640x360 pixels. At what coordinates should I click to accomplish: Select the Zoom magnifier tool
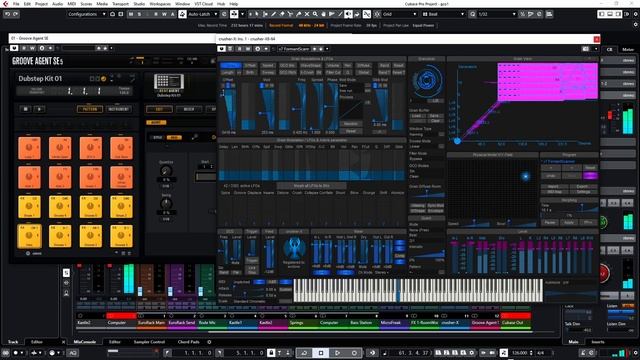coord(315,14)
